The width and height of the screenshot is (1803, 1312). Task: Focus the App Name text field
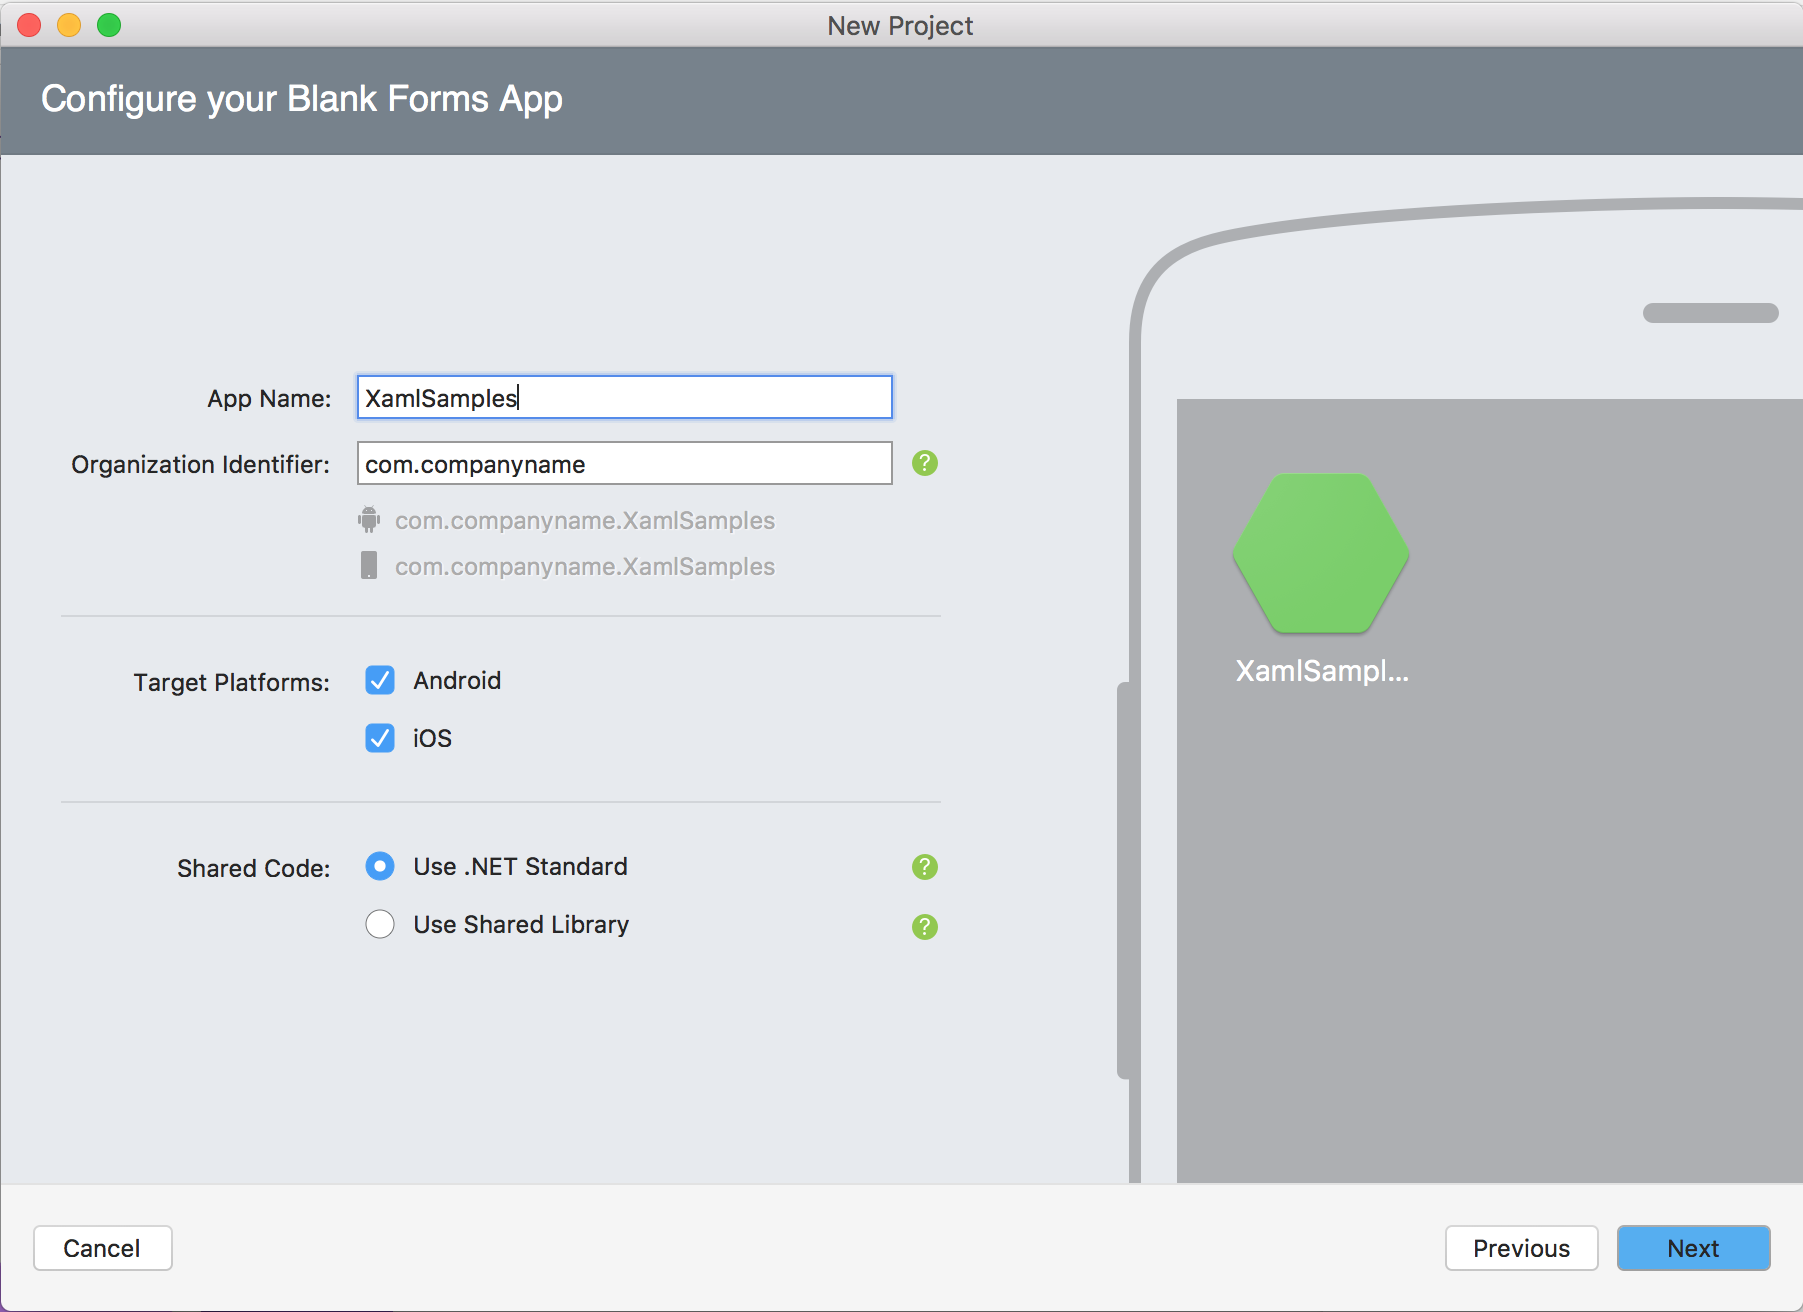pos(624,398)
